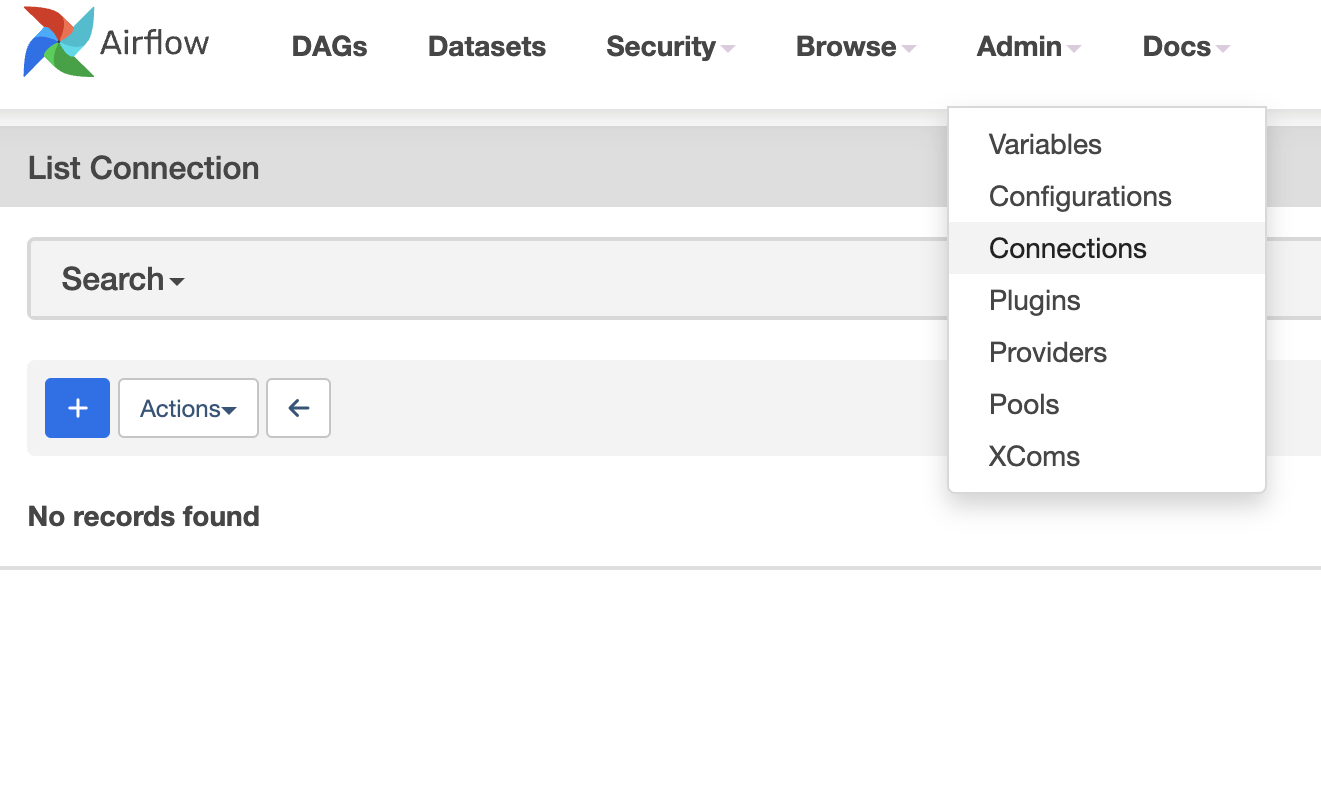Click the Airflow pinwheel logo
The height and width of the screenshot is (796, 1321).
59,42
